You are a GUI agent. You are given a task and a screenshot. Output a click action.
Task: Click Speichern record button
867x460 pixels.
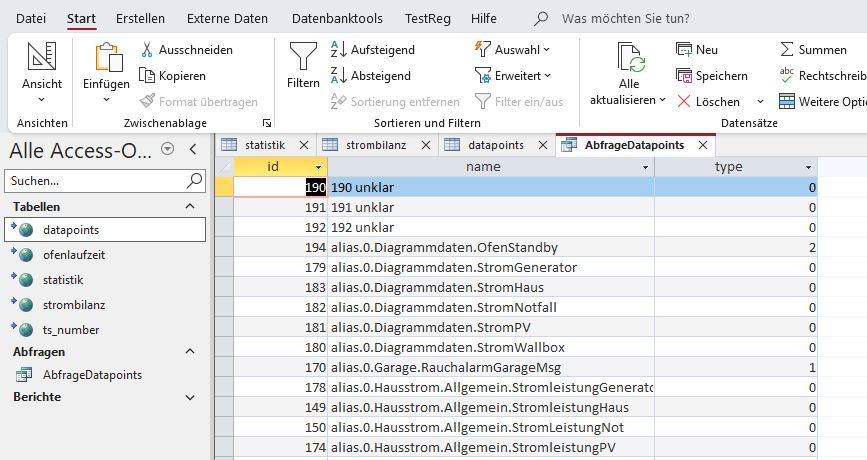[712, 76]
